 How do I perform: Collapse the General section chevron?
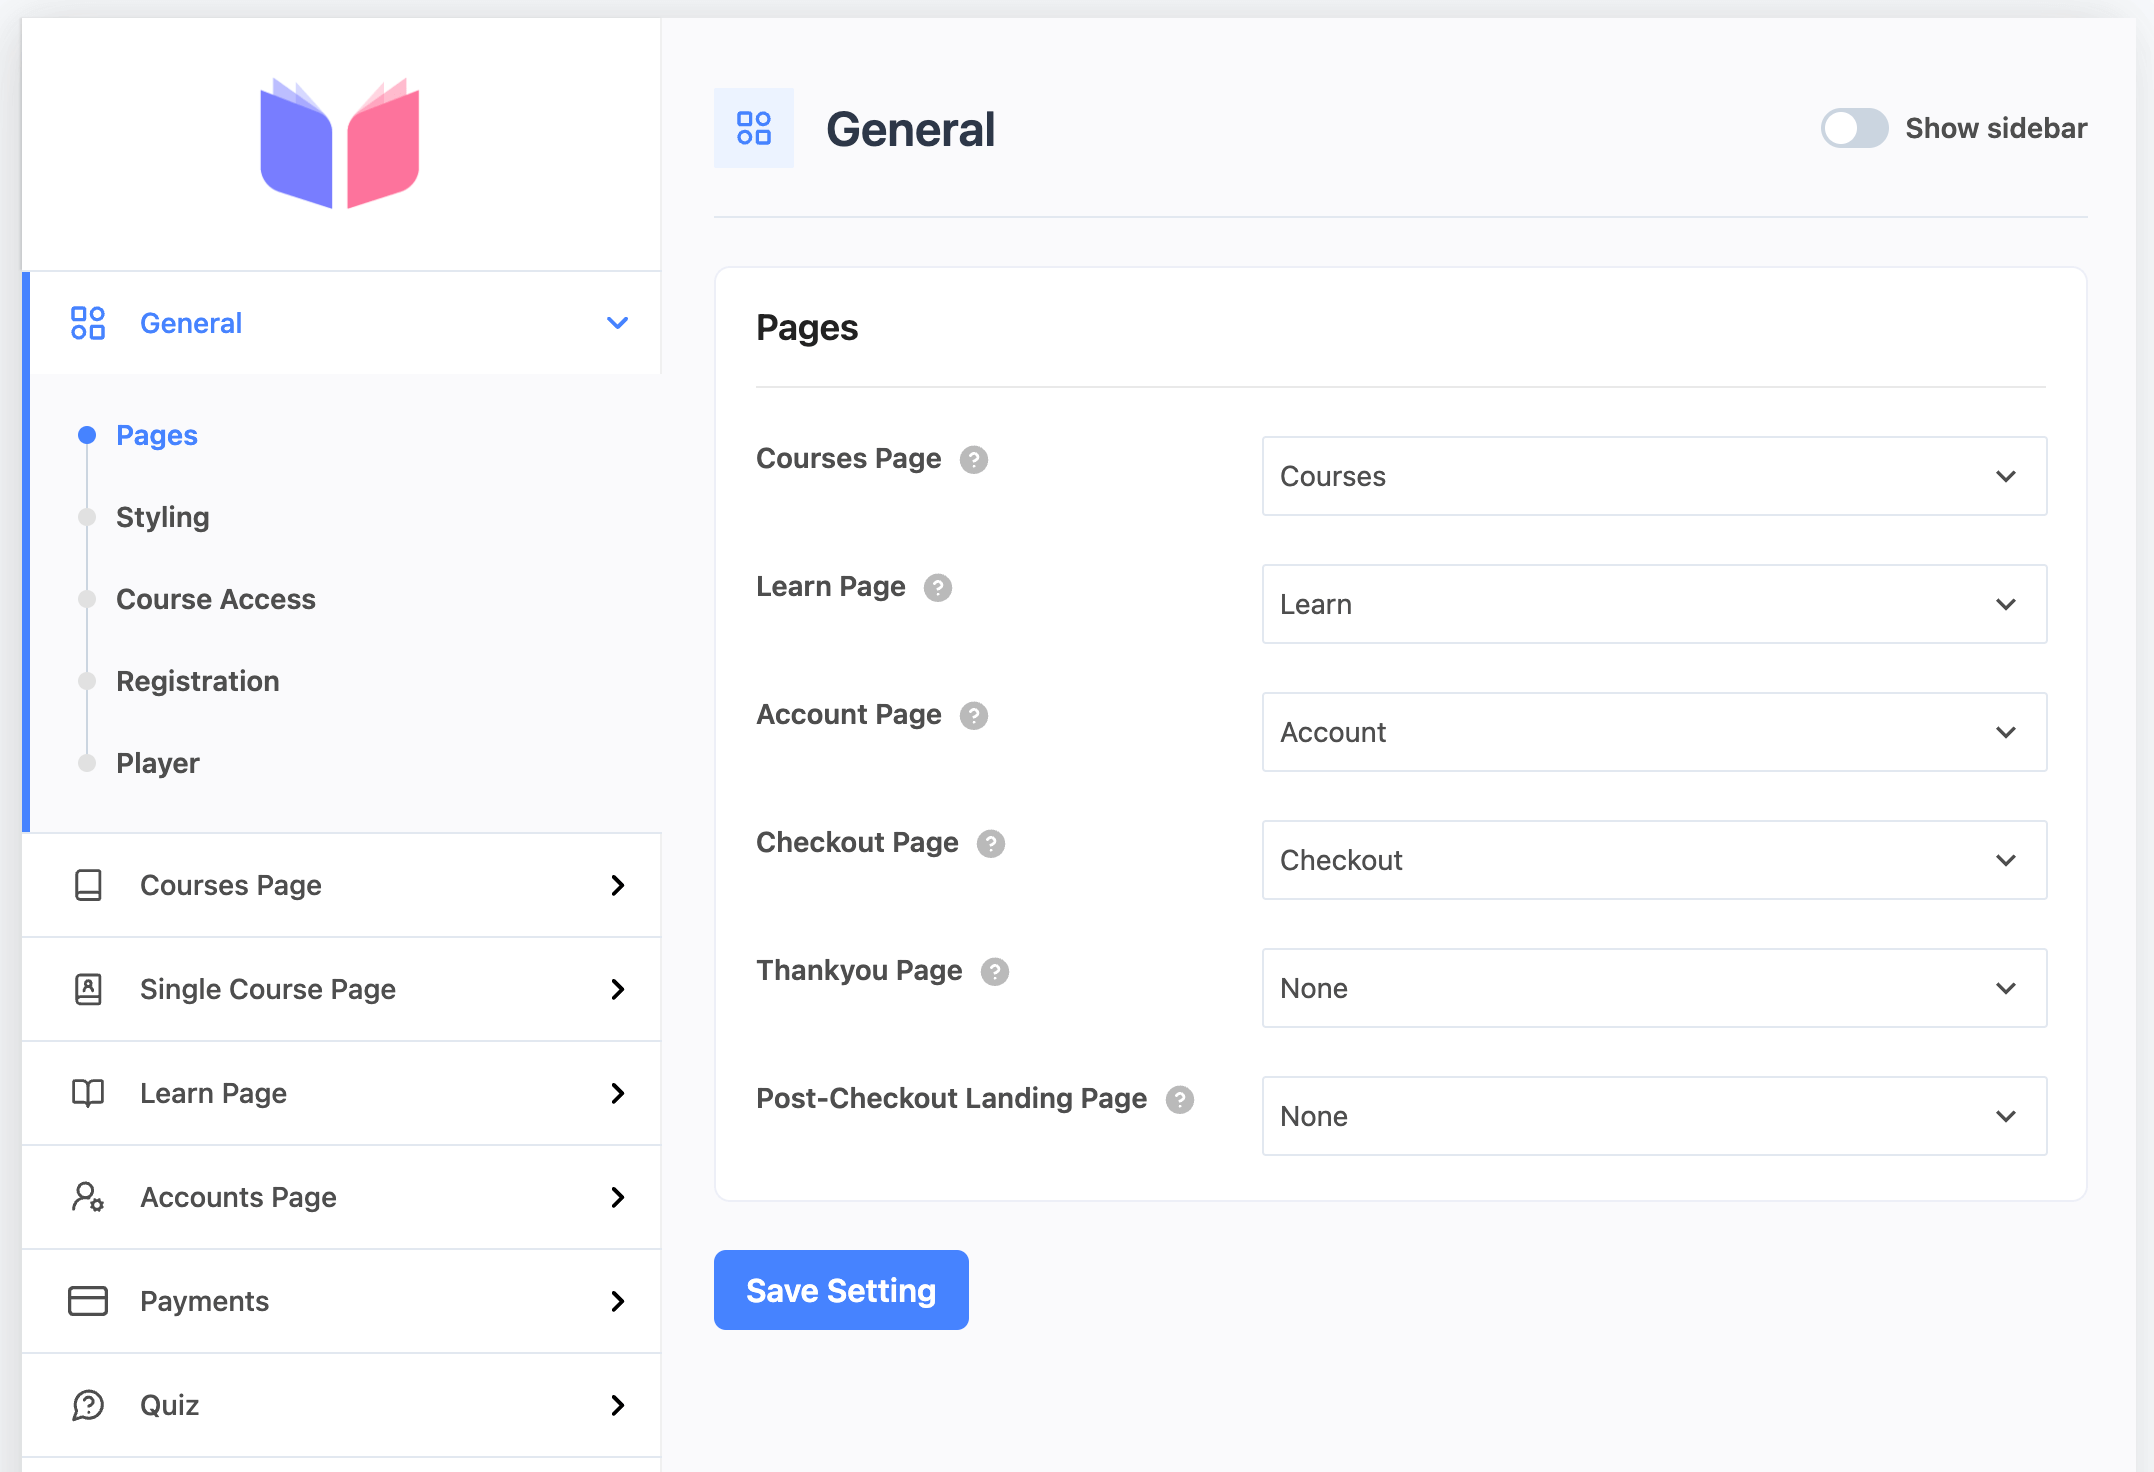pos(617,323)
